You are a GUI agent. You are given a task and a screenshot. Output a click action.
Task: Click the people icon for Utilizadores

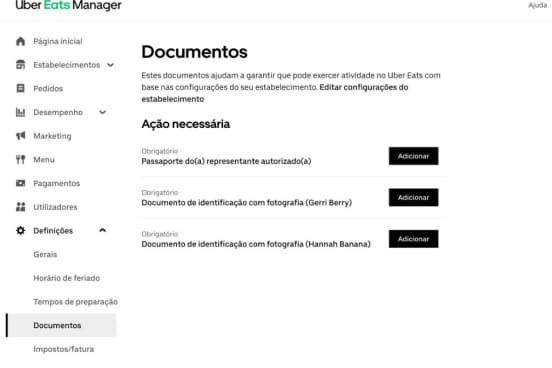coord(20,207)
